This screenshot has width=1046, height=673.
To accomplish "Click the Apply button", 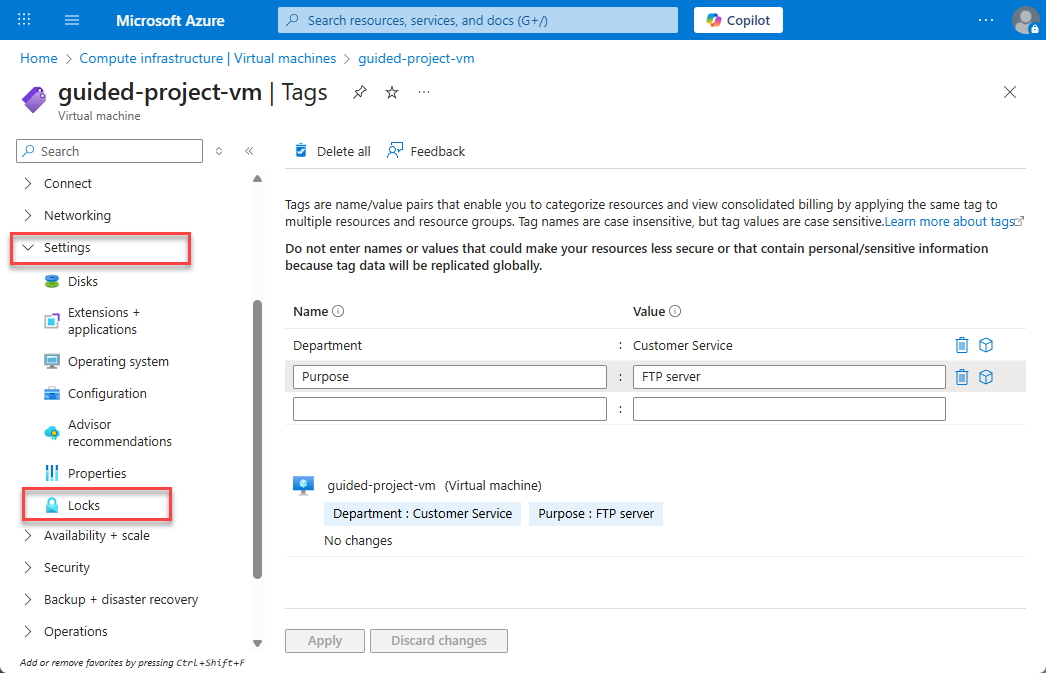I will pos(325,640).
